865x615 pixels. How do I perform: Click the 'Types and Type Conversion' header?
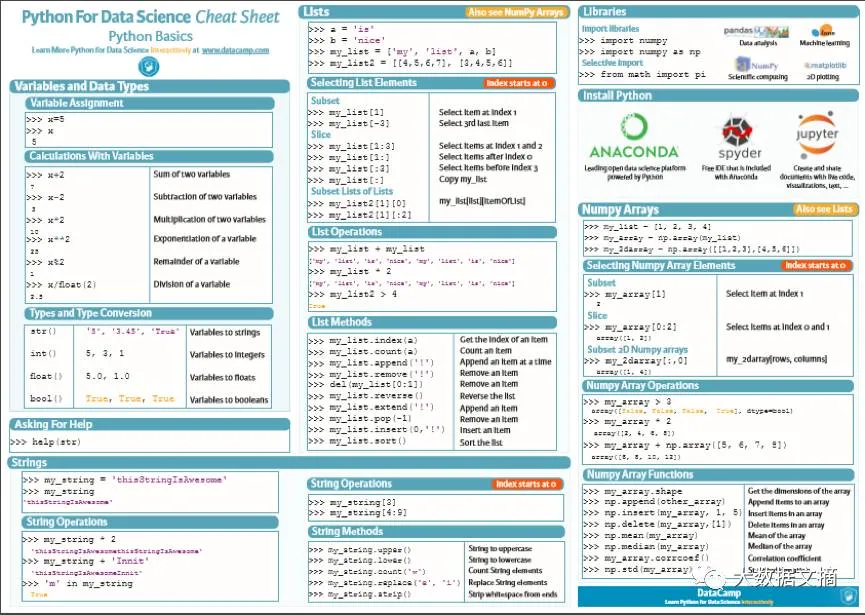pos(149,313)
